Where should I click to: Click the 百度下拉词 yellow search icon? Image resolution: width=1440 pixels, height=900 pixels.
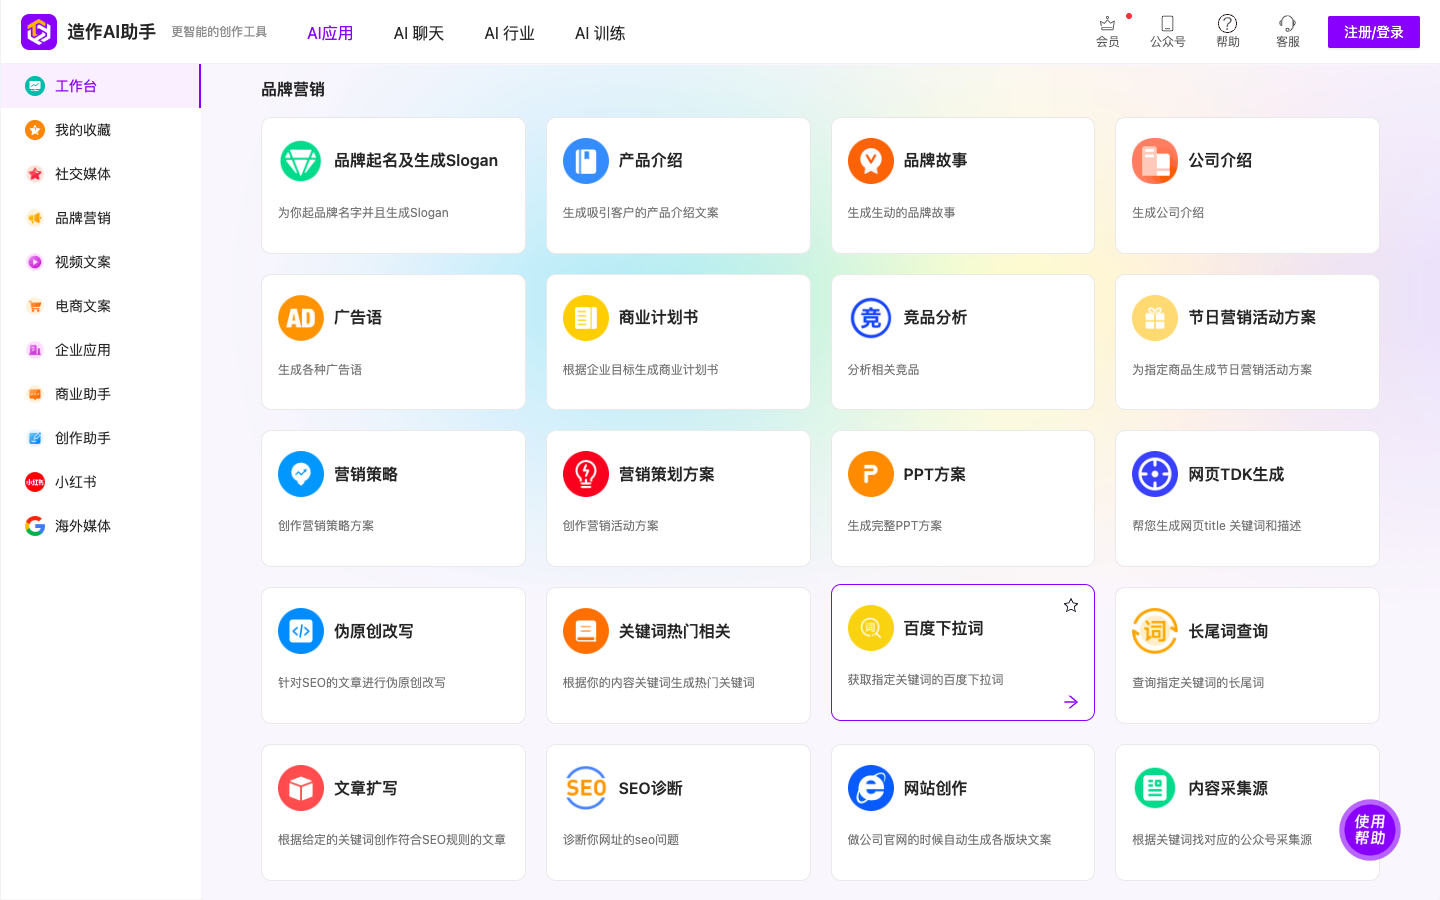(x=871, y=628)
